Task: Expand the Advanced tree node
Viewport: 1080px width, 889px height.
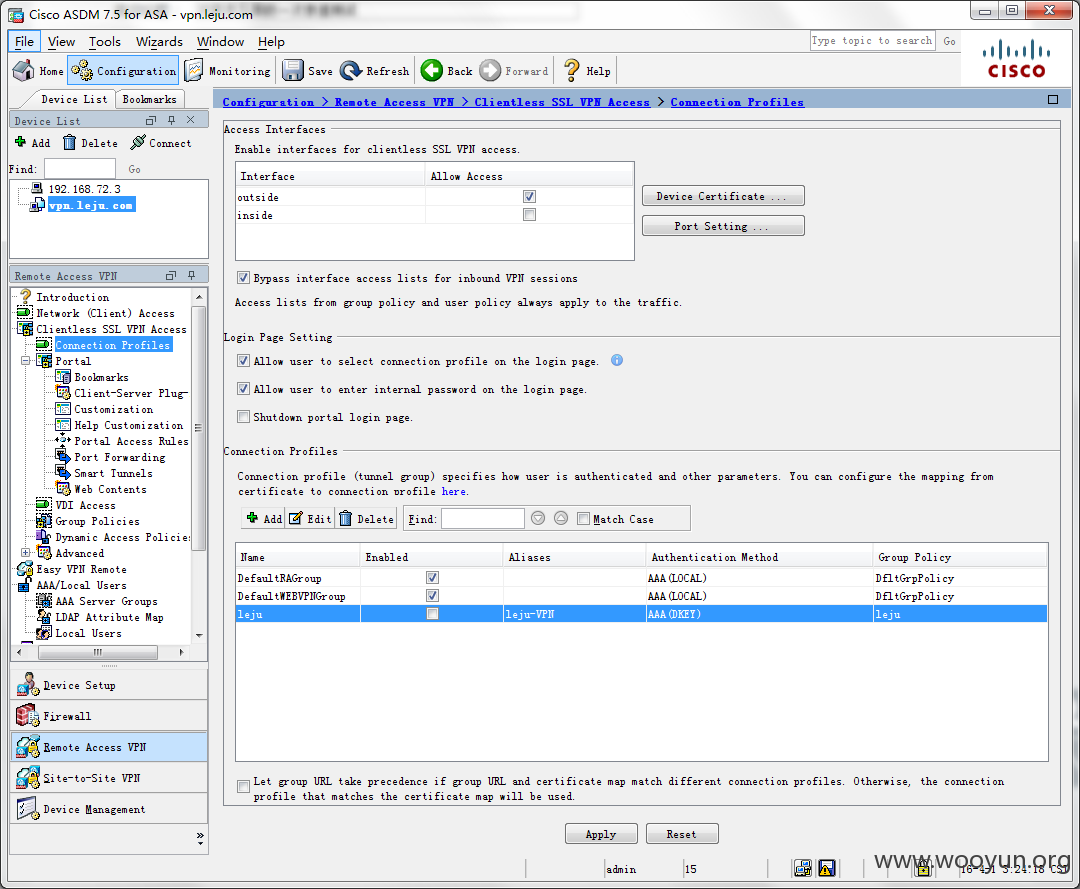Action: tap(25, 552)
